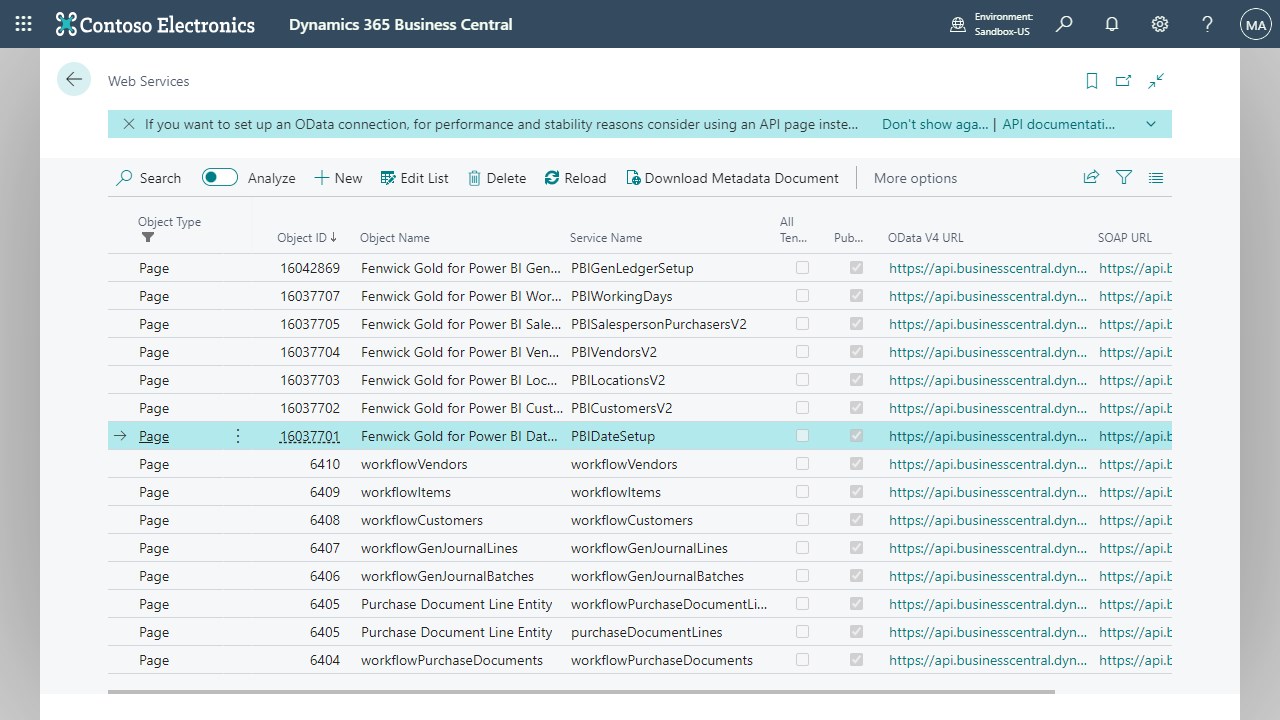
Task: Open the row actions menu for PBIDateSetup
Action: point(238,436)
